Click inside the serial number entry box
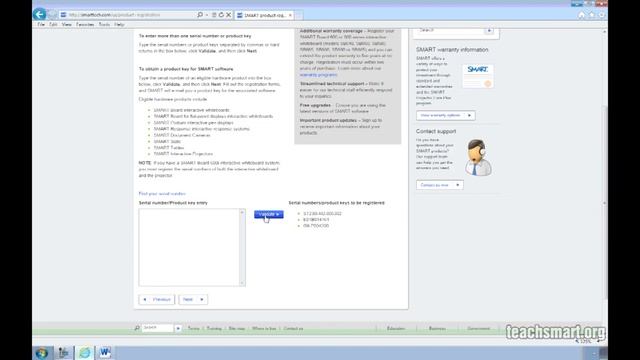640x360 pixels. pyautogui.click(x=189, y=247)
